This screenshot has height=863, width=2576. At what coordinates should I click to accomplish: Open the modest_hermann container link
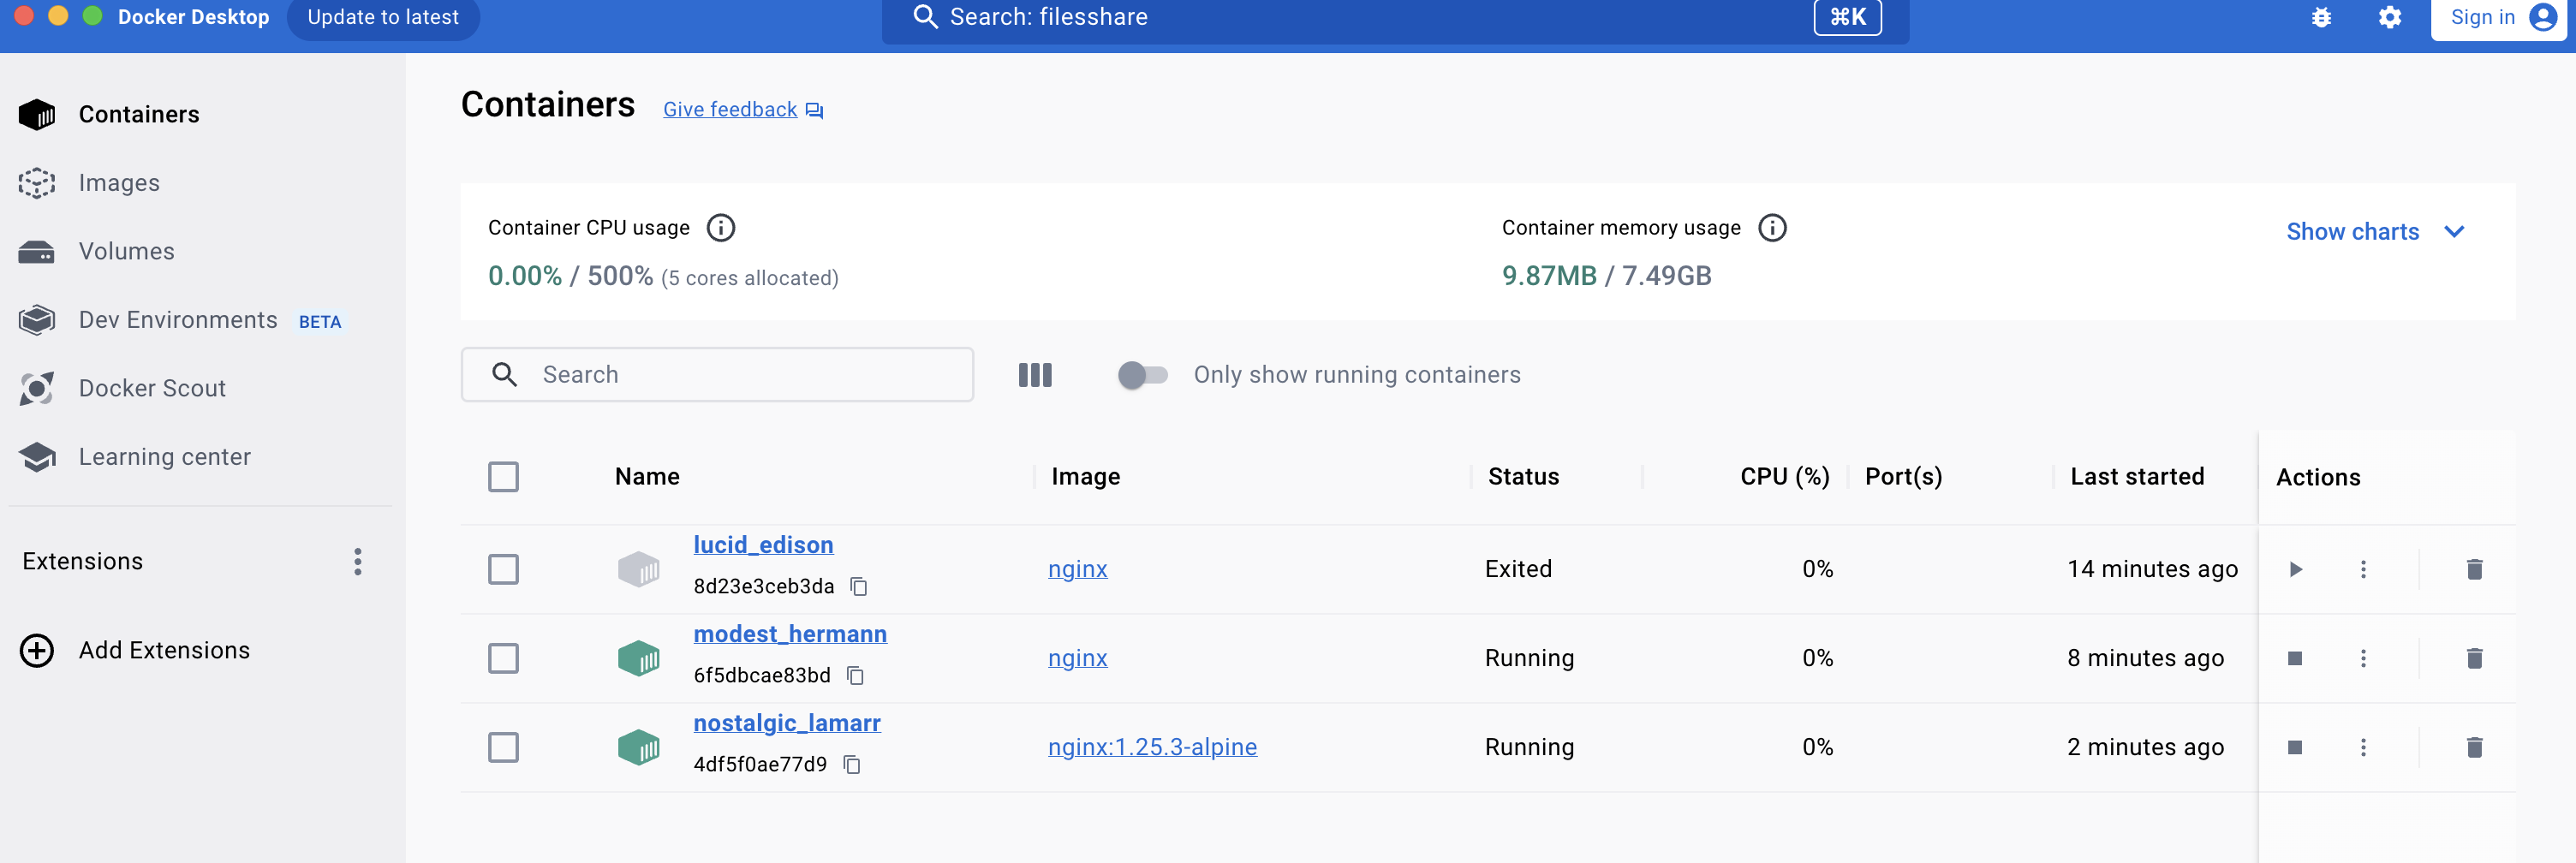tap(790, 634)
